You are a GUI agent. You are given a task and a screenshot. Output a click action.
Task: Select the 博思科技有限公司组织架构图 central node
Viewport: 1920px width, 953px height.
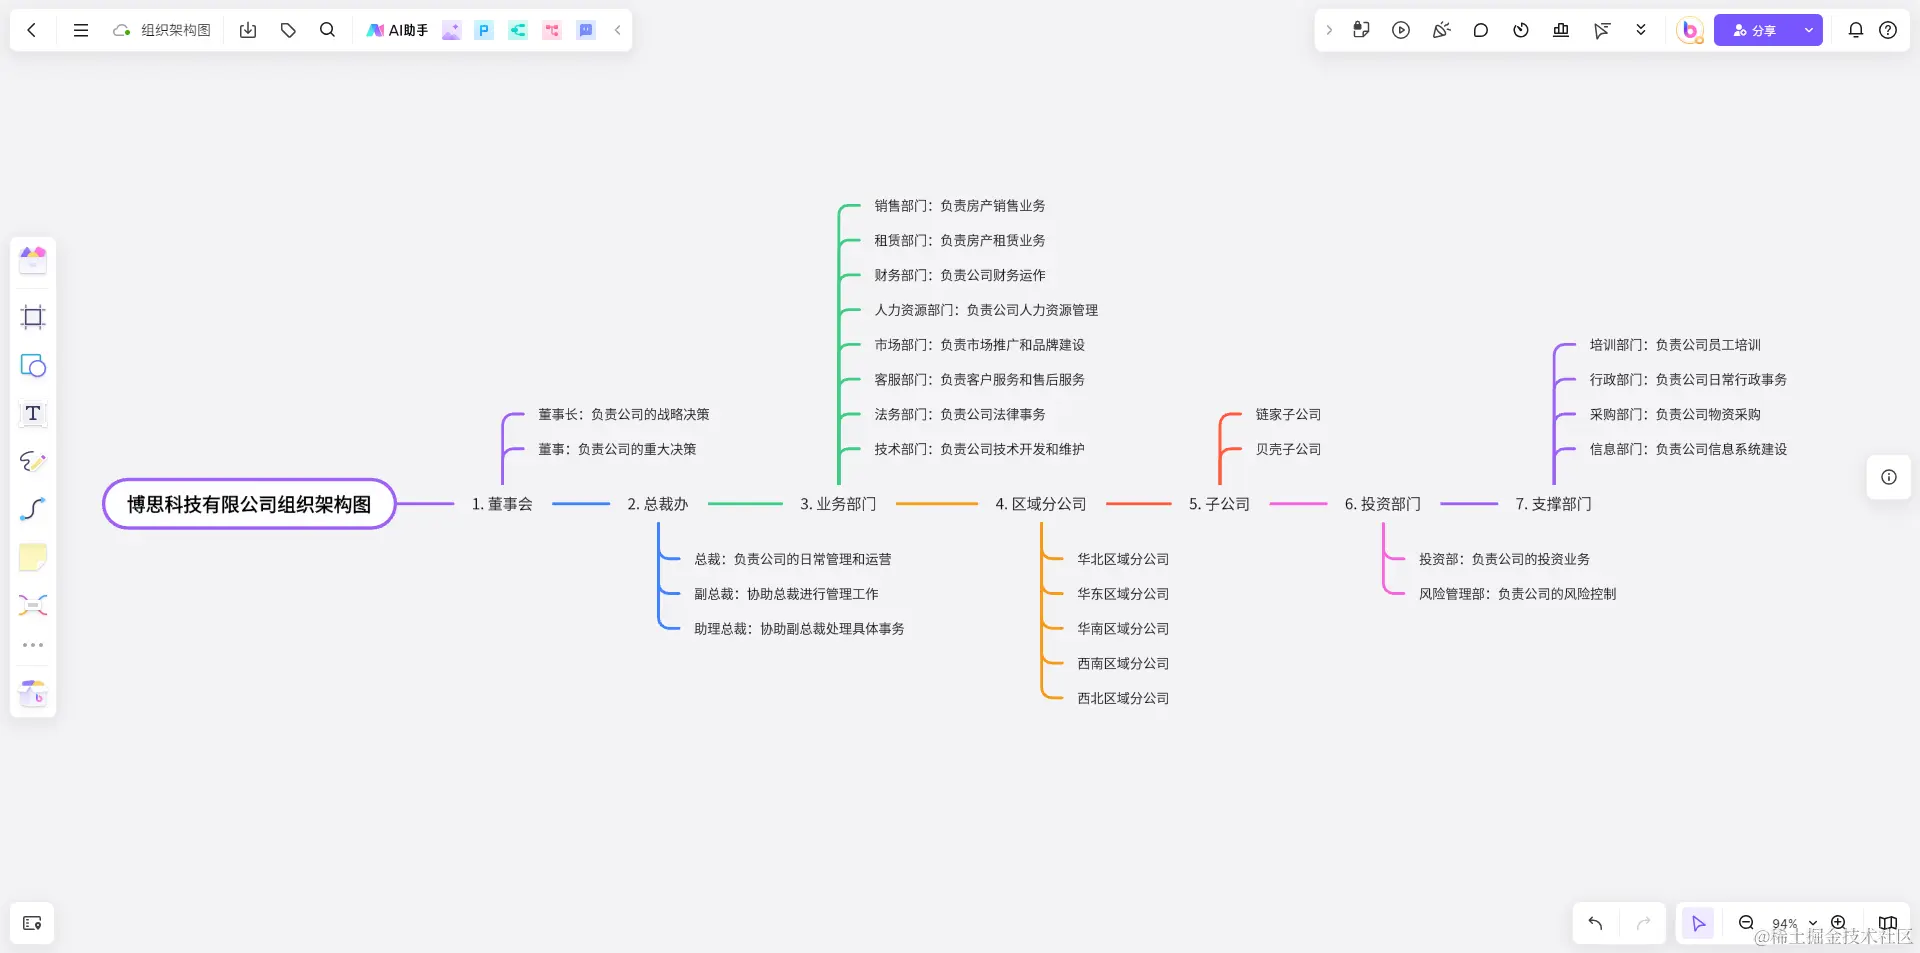(248, 504)
